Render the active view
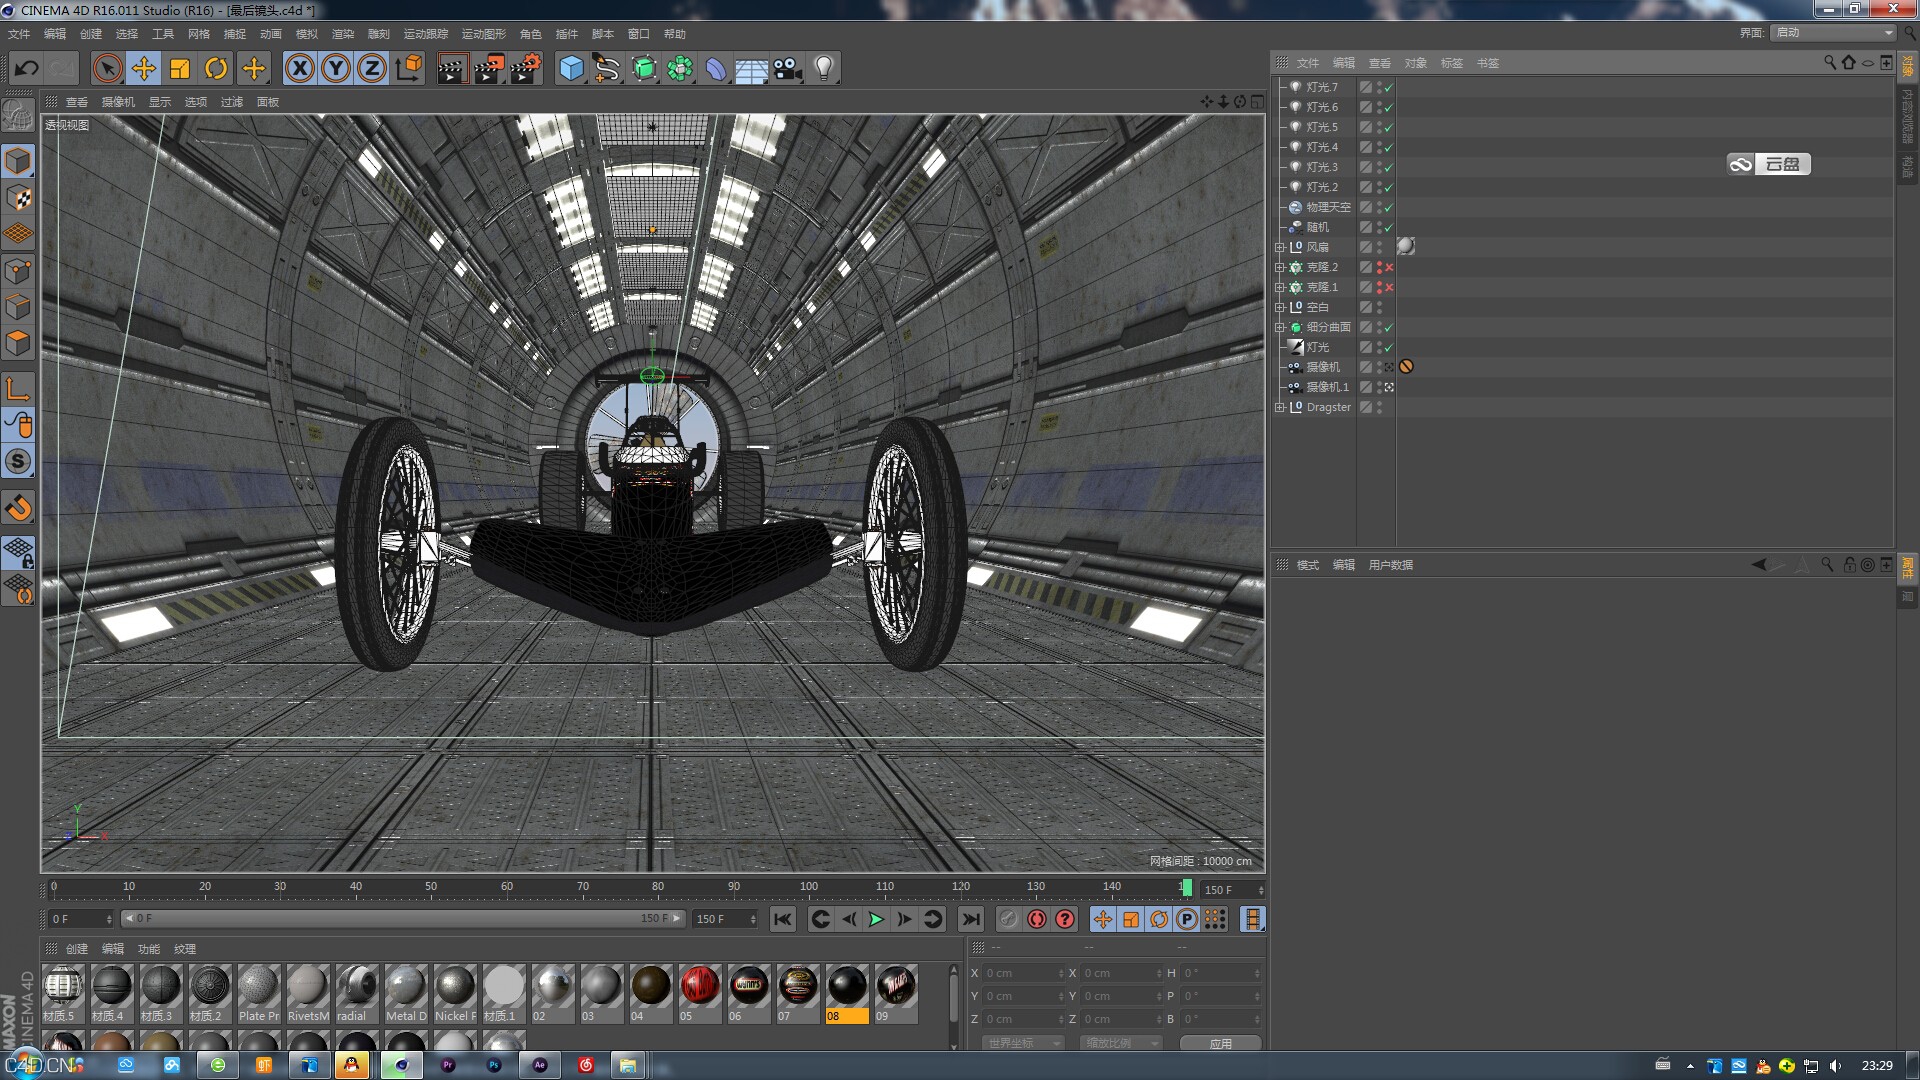The image size is (1920, 1080). click(x=453, y=68)
